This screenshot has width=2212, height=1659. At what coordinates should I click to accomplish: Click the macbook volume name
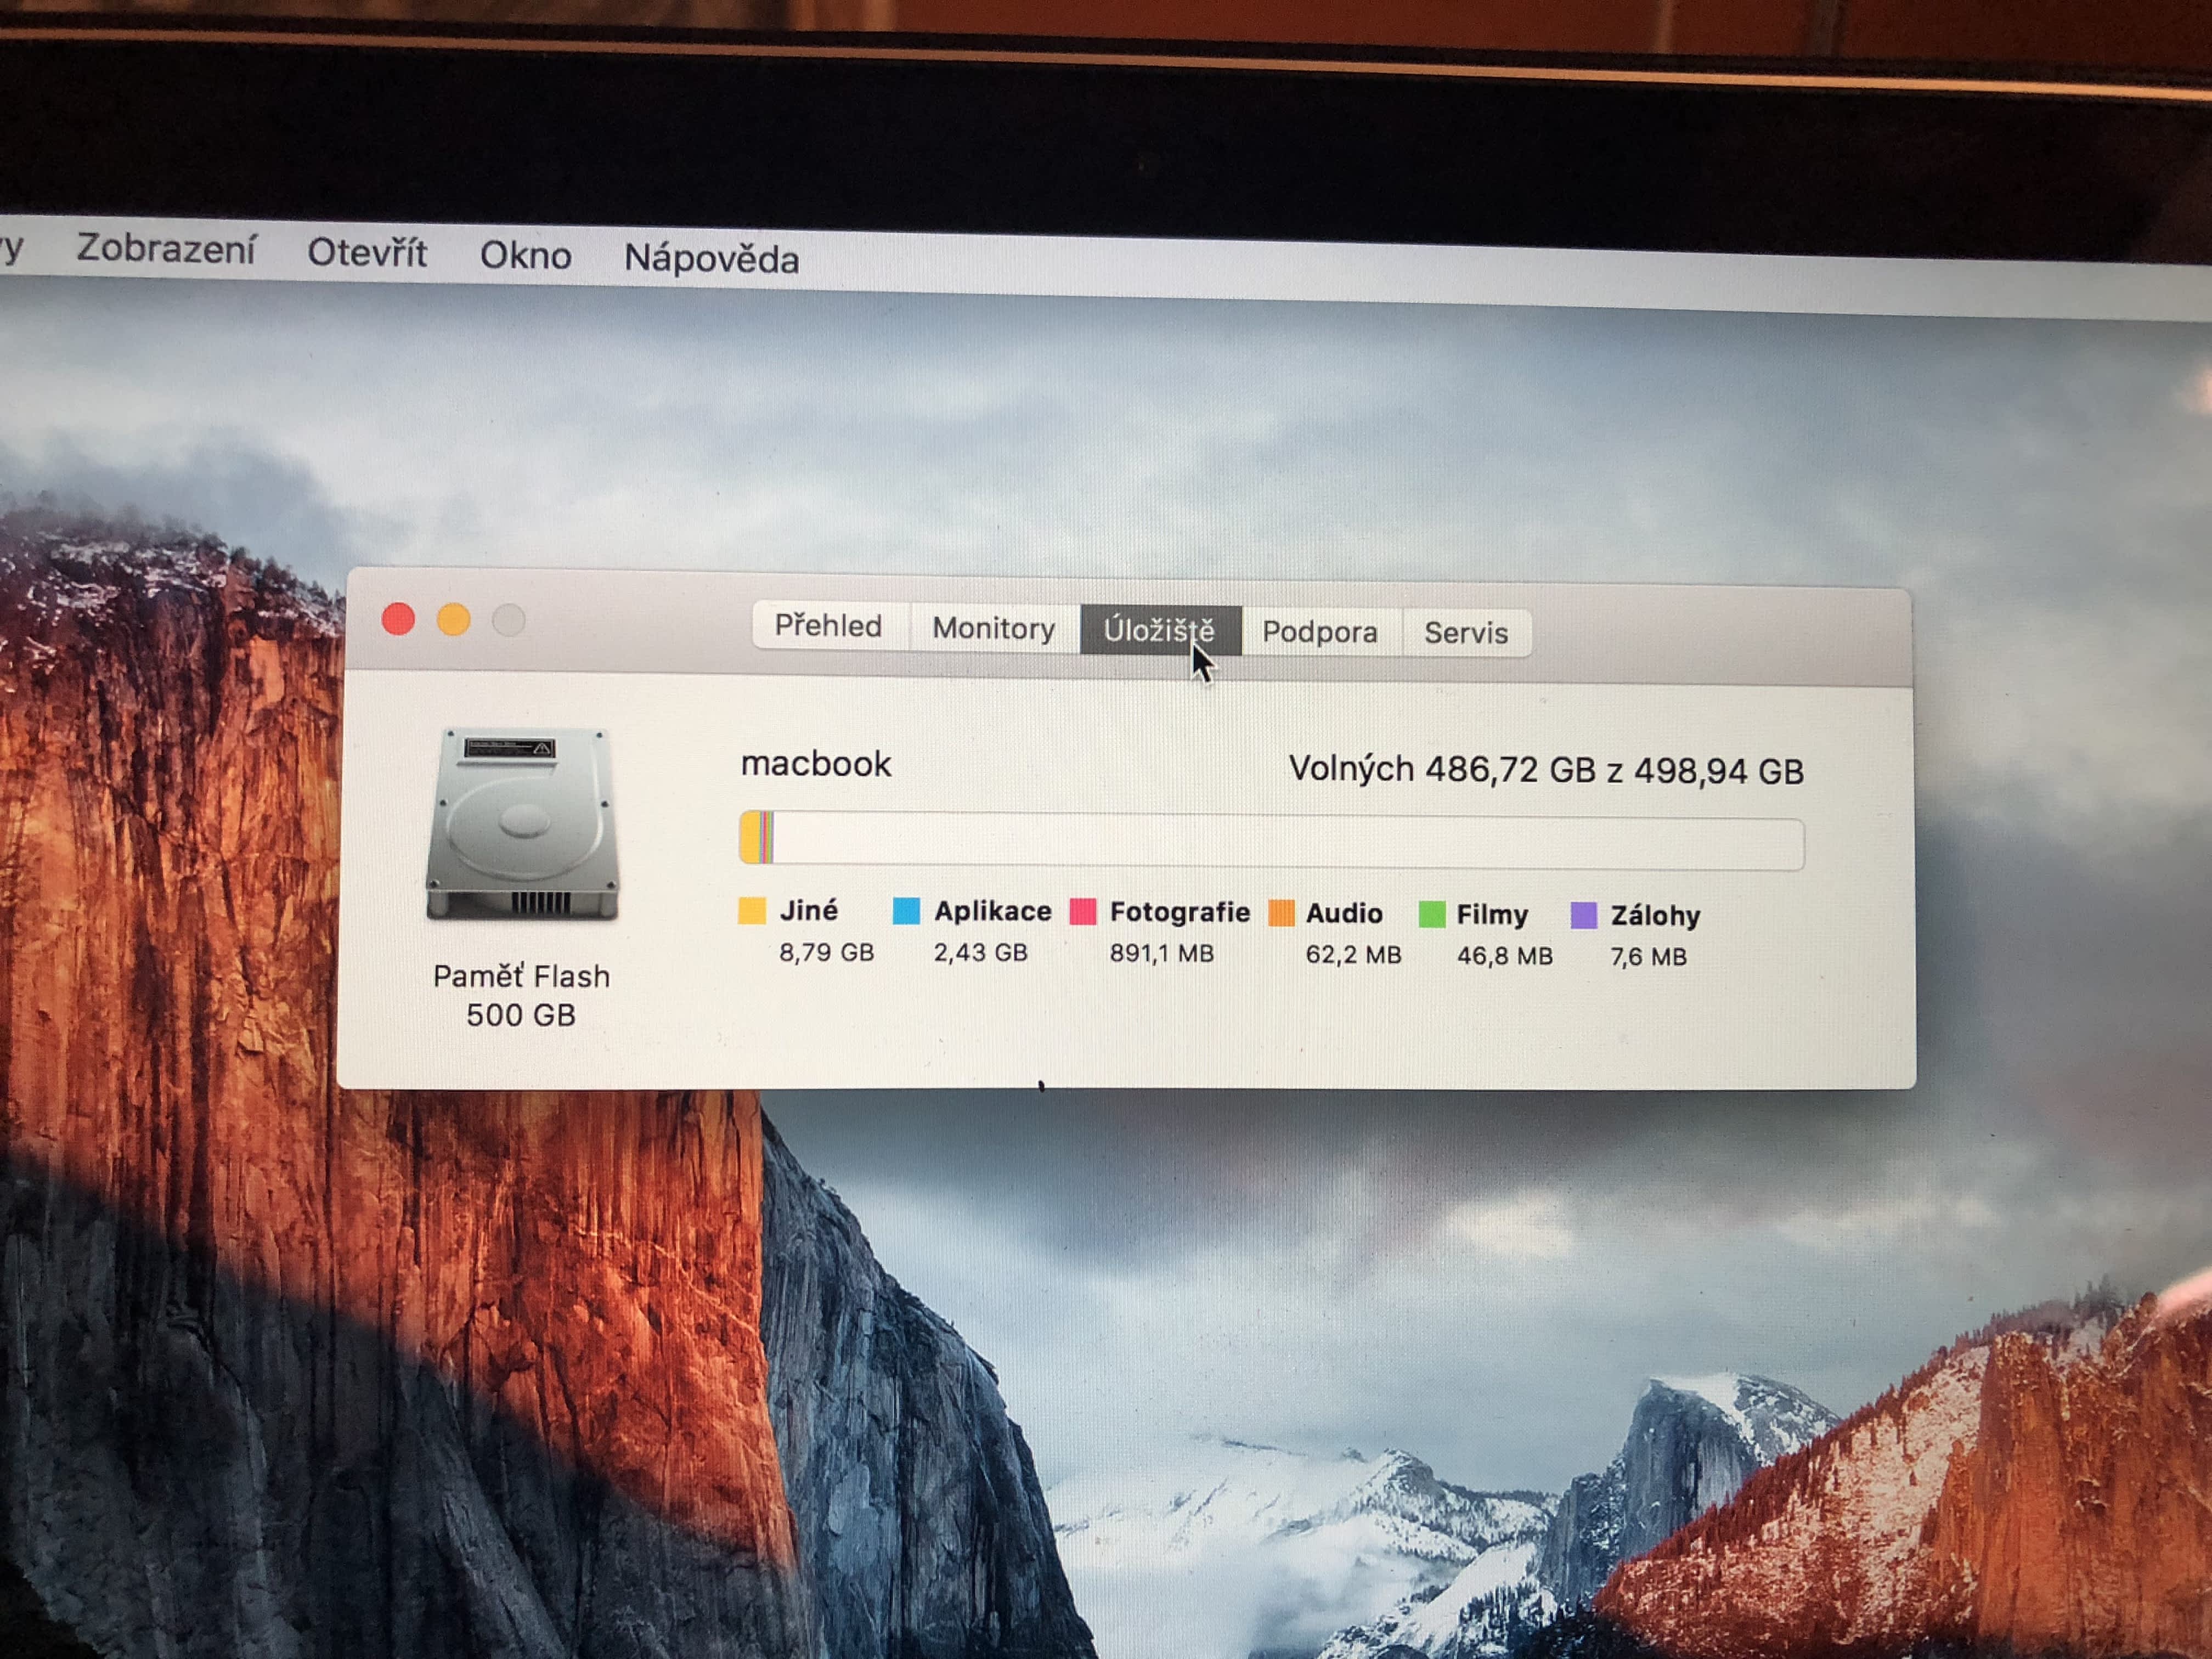click(815, 764)
